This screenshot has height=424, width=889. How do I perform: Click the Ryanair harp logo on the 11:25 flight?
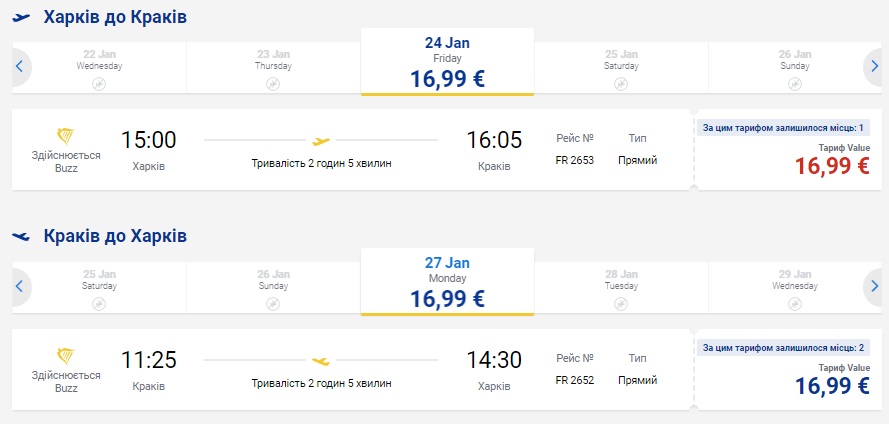66,357
